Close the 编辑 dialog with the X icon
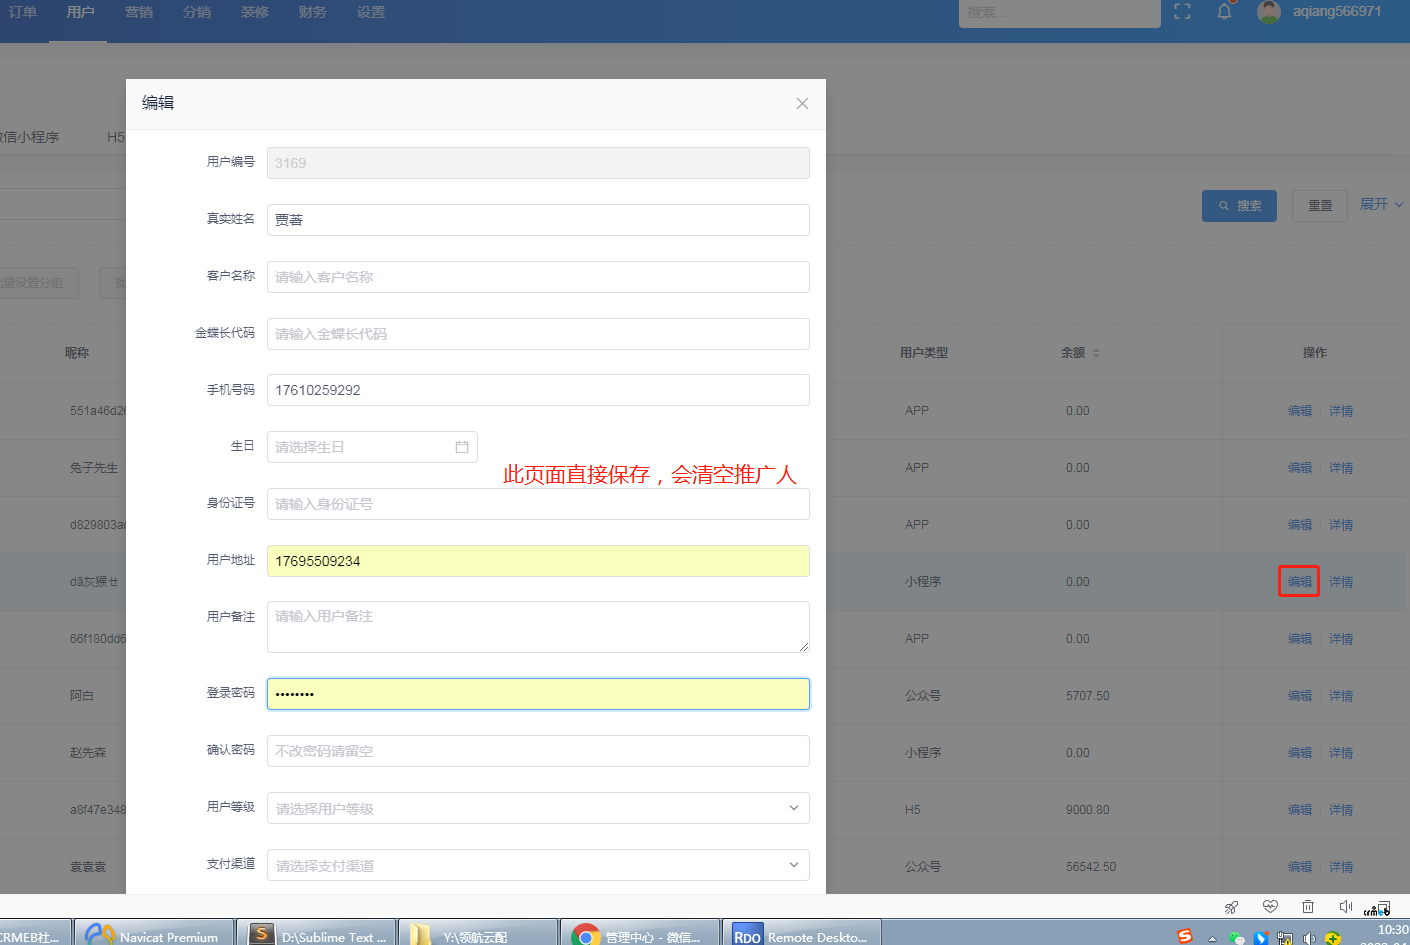 click(802, 104)
